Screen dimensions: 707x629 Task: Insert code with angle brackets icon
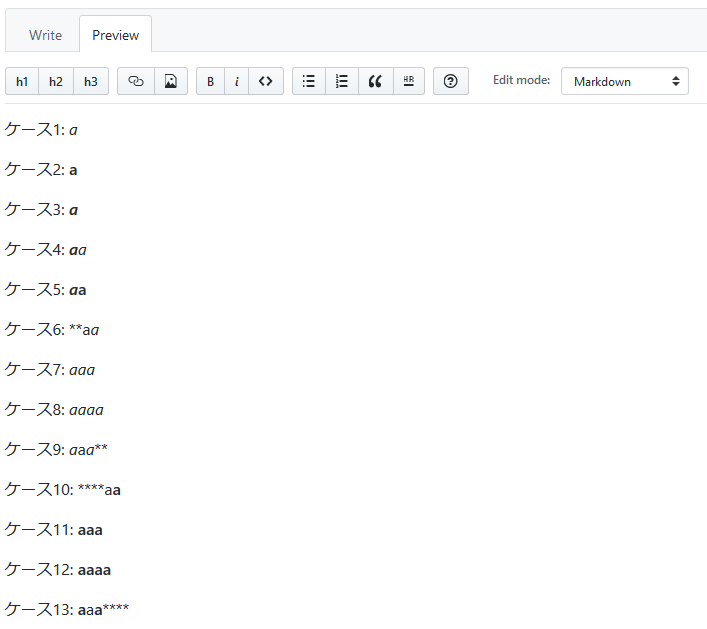(266, 81)
